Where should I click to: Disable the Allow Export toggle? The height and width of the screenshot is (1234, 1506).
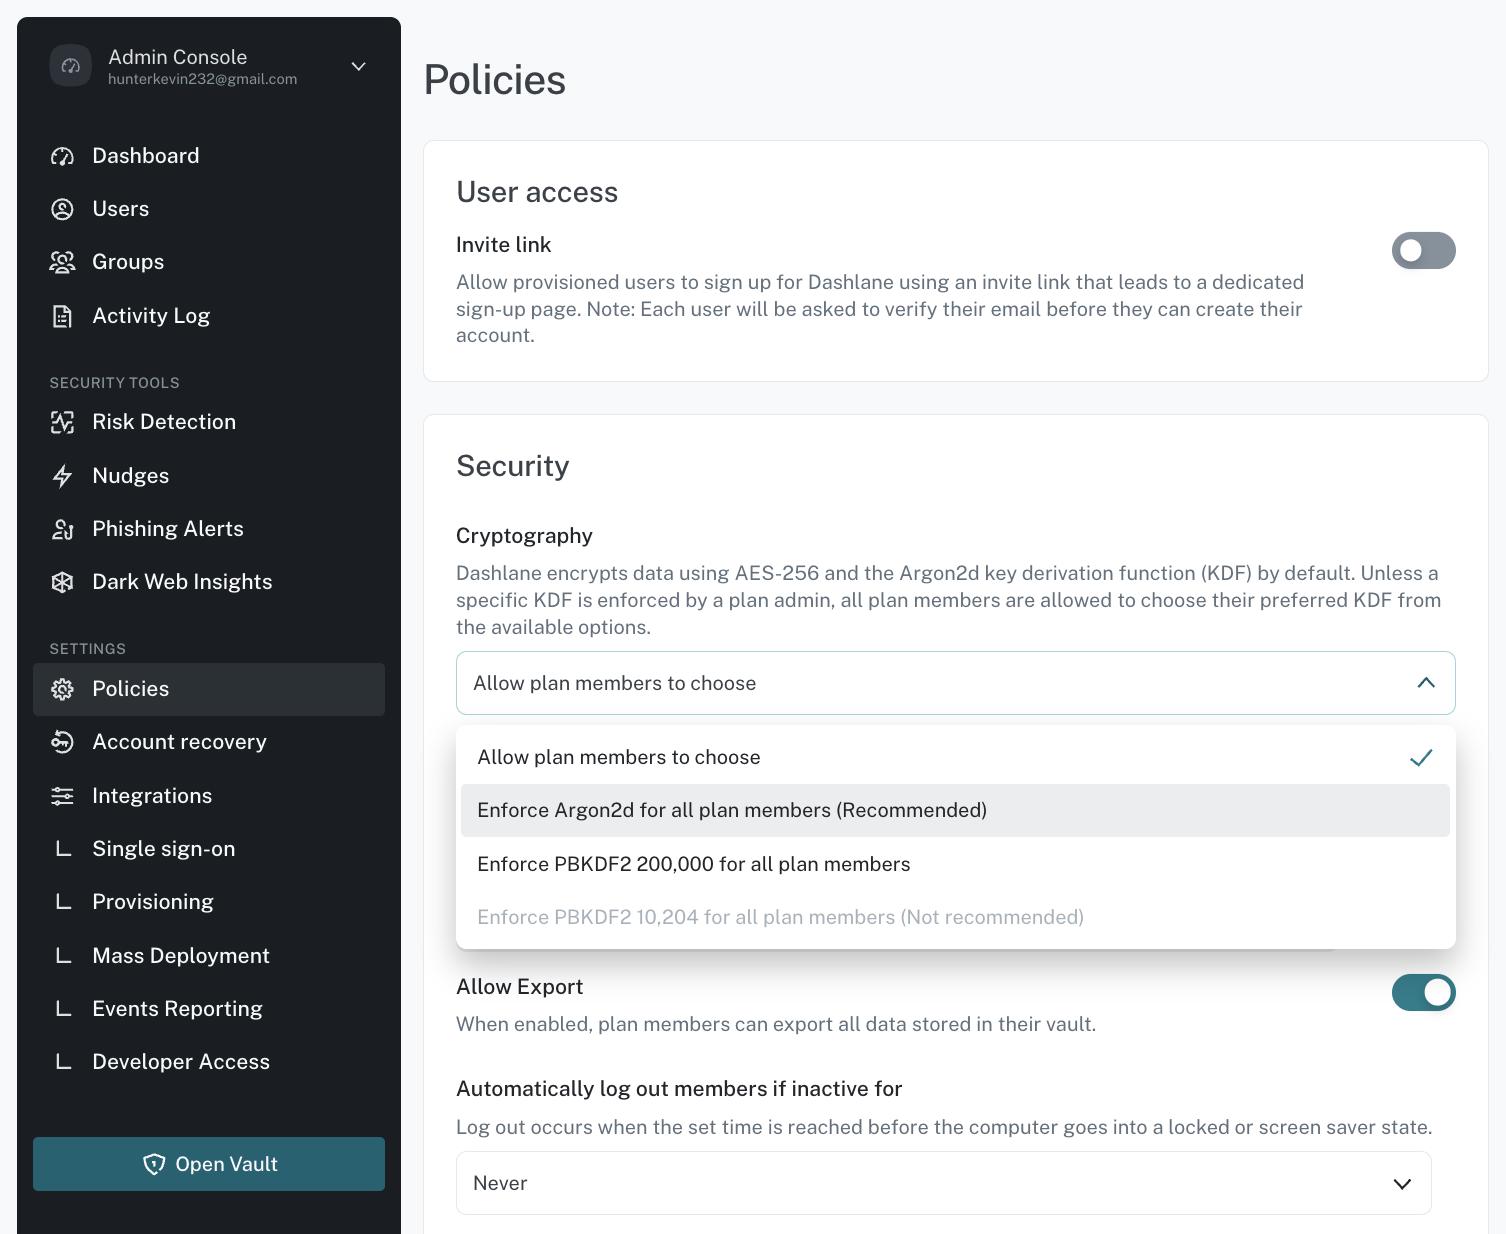[x=1424, y=993]
